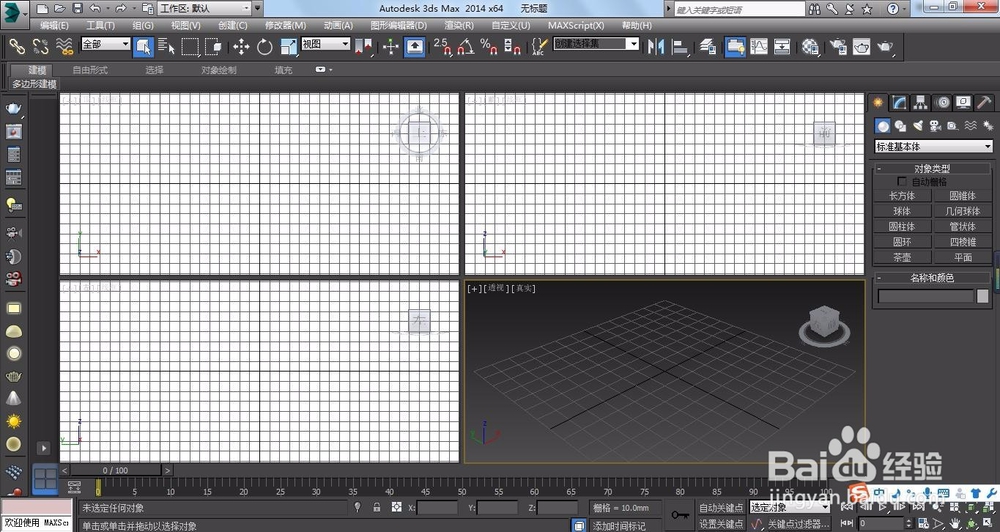
Task: Click the Align tool
Action: [680, 47]
